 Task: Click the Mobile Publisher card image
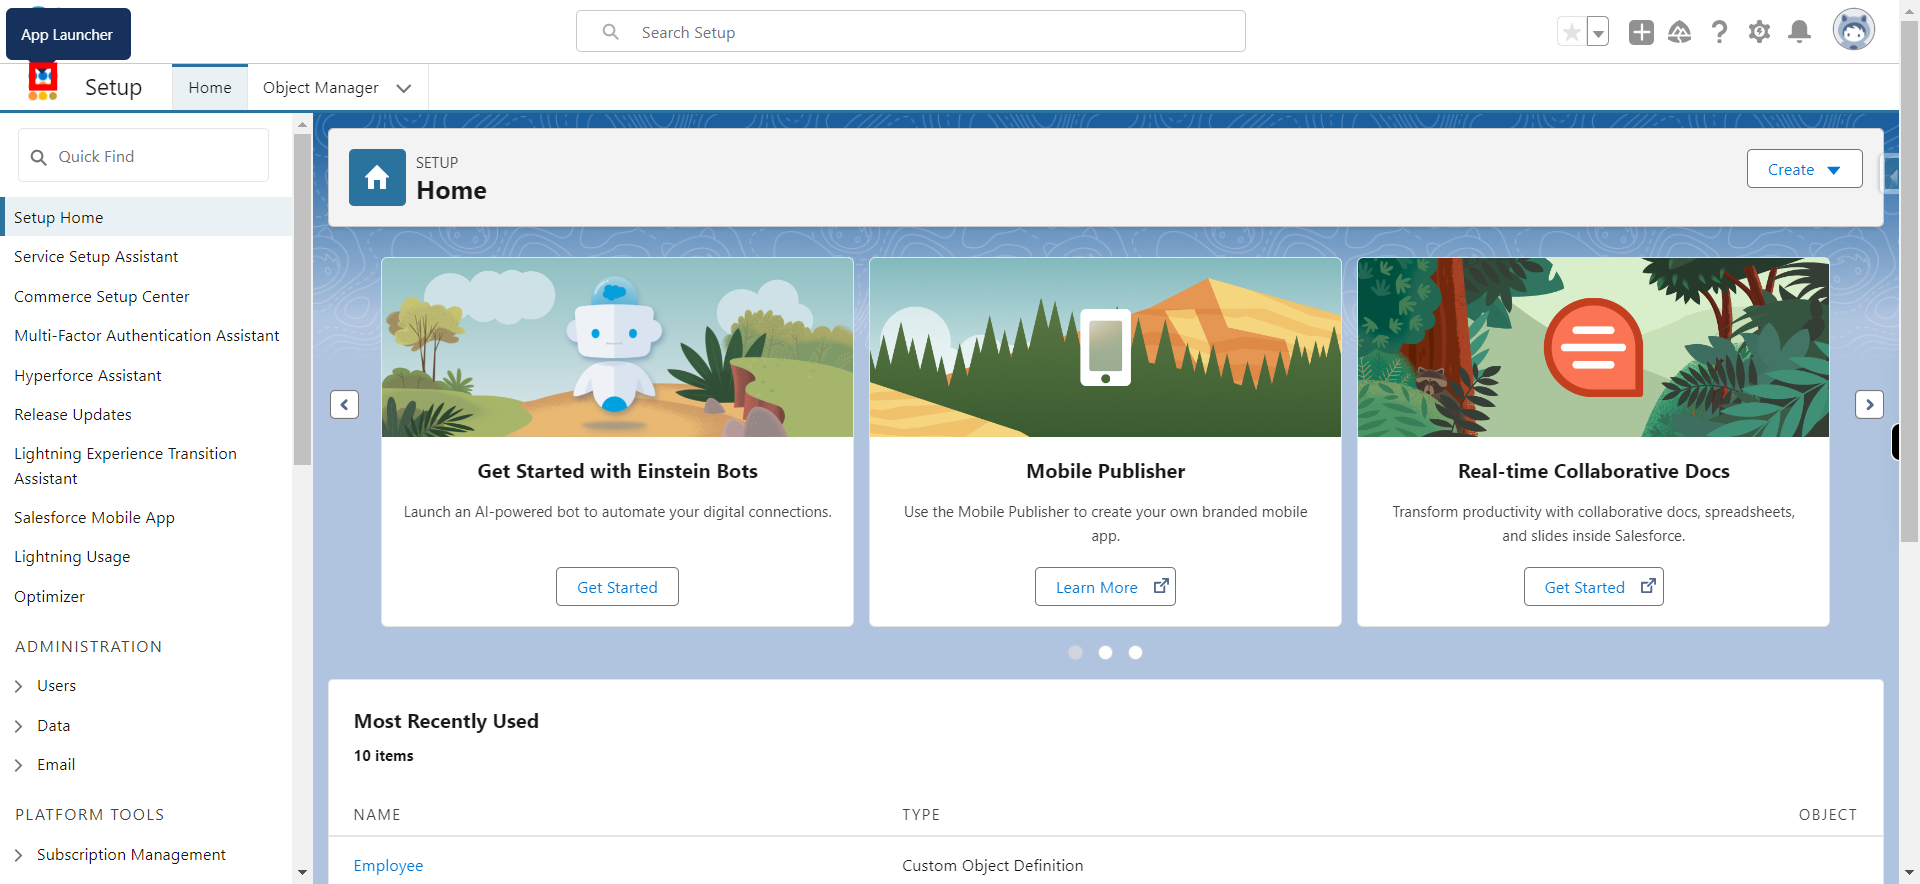coord(1105,347)
